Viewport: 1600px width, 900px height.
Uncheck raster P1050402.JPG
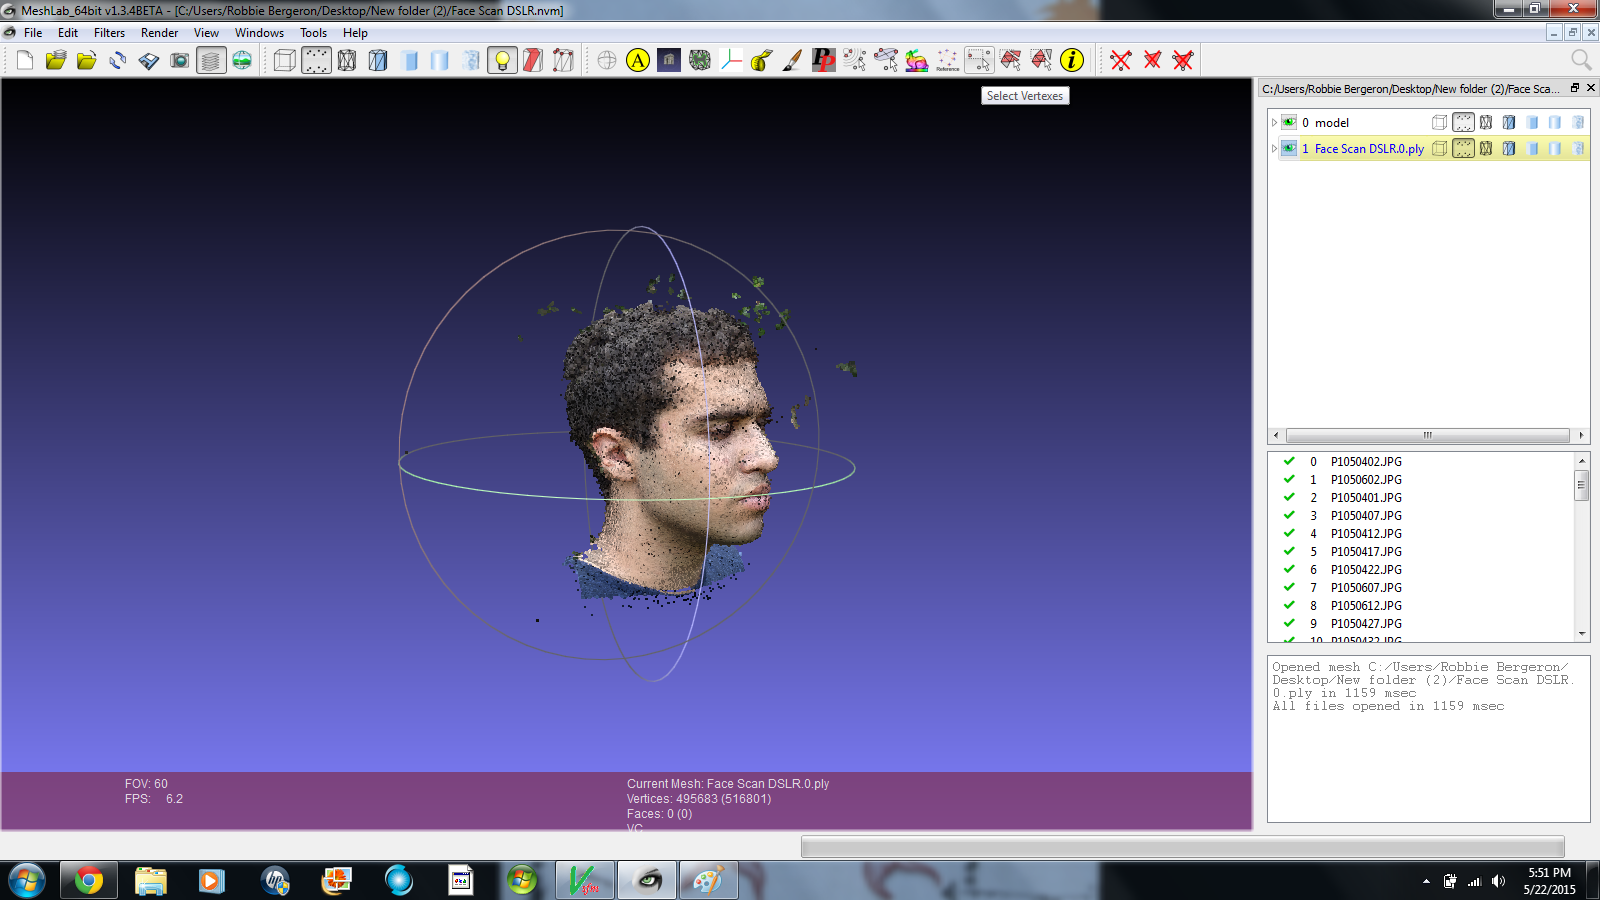click(x=1289, y=461)
